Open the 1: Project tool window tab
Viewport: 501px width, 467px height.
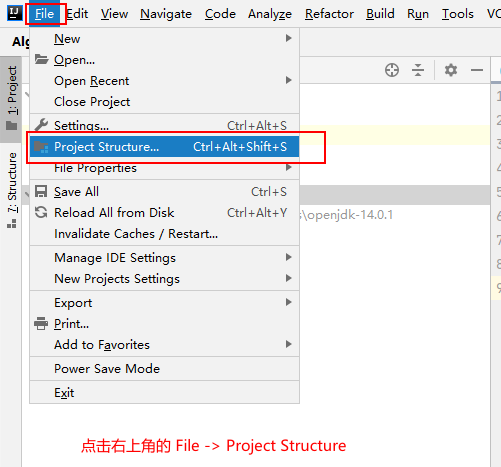click(x=11, y=99)
